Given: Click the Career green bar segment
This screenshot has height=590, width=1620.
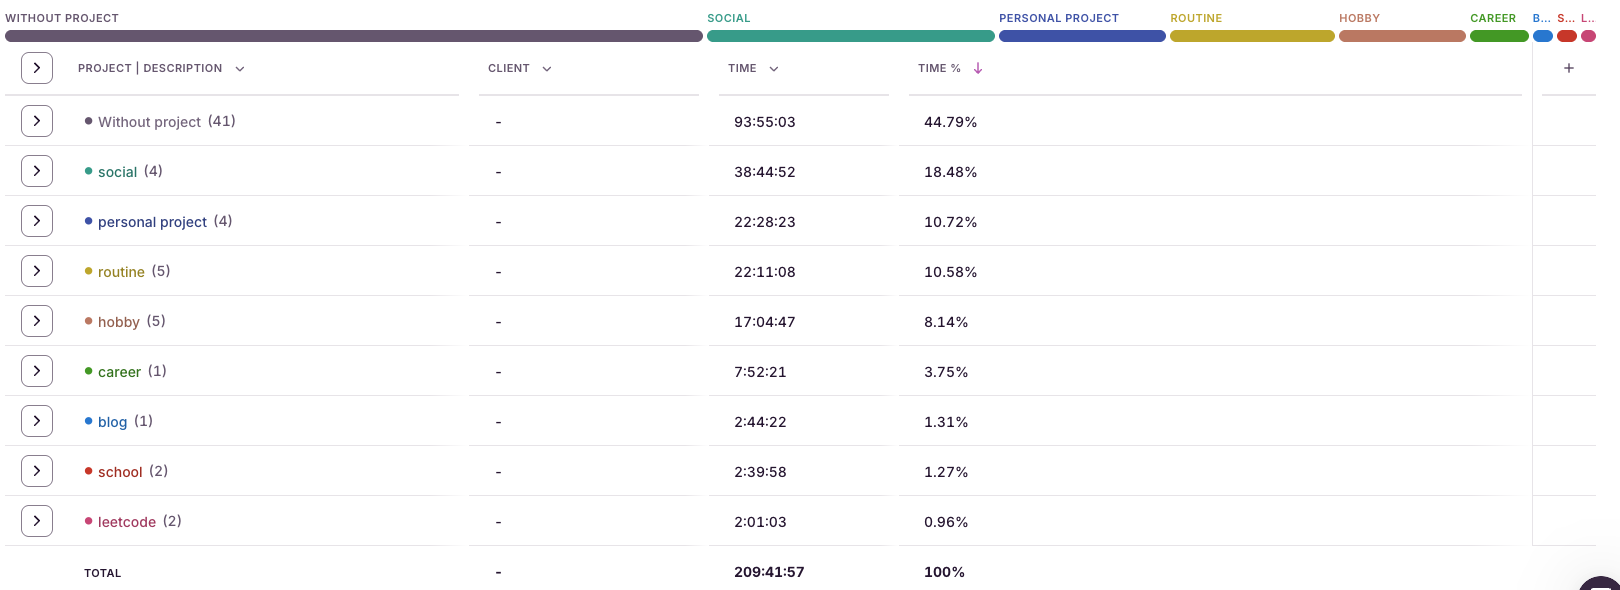Looking at the screenshot, I should 1499,36.
